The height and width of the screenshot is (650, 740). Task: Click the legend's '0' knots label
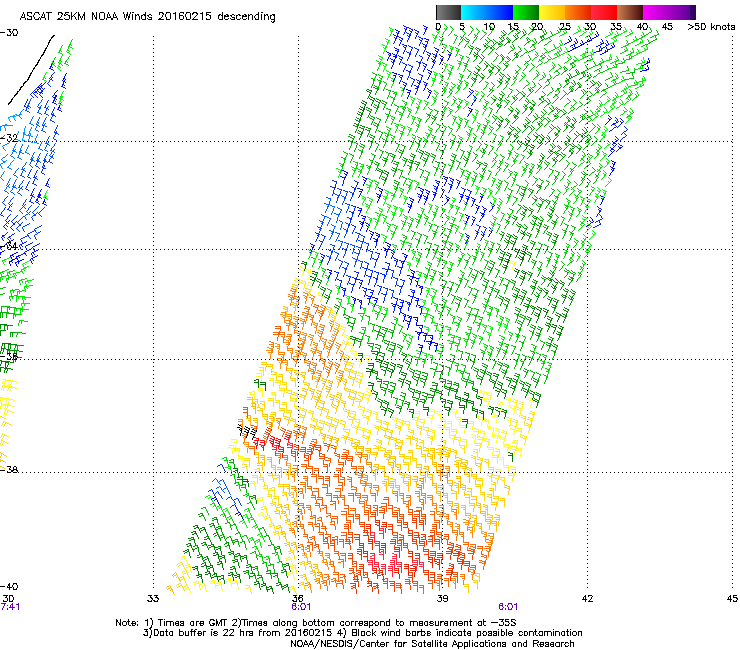click(438, 27)
